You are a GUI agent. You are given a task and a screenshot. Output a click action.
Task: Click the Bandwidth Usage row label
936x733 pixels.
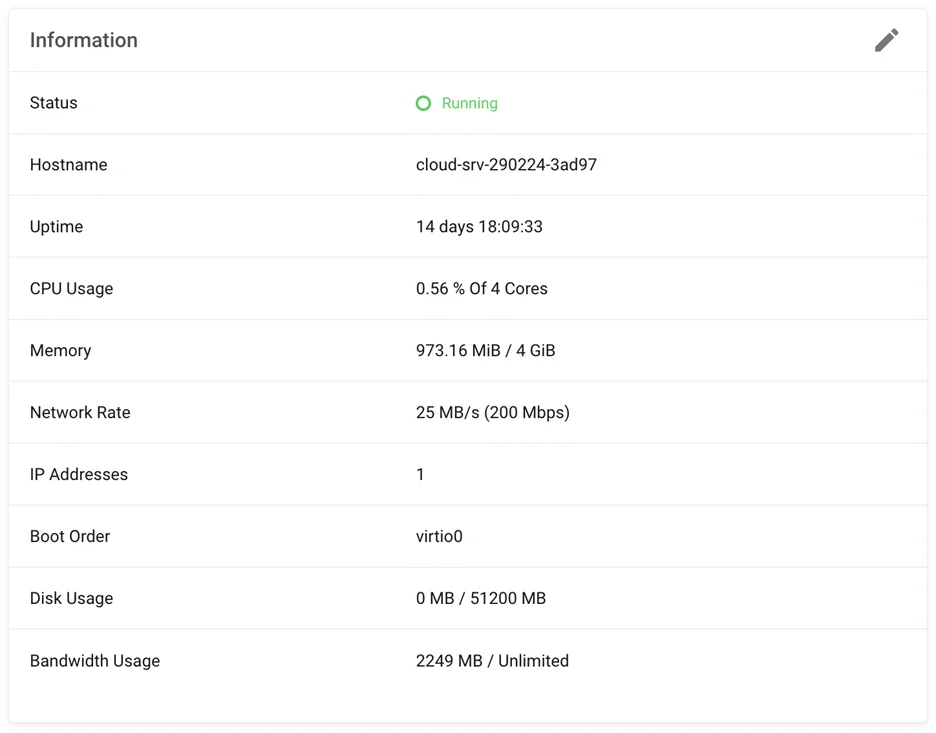(x=95, y=661)
